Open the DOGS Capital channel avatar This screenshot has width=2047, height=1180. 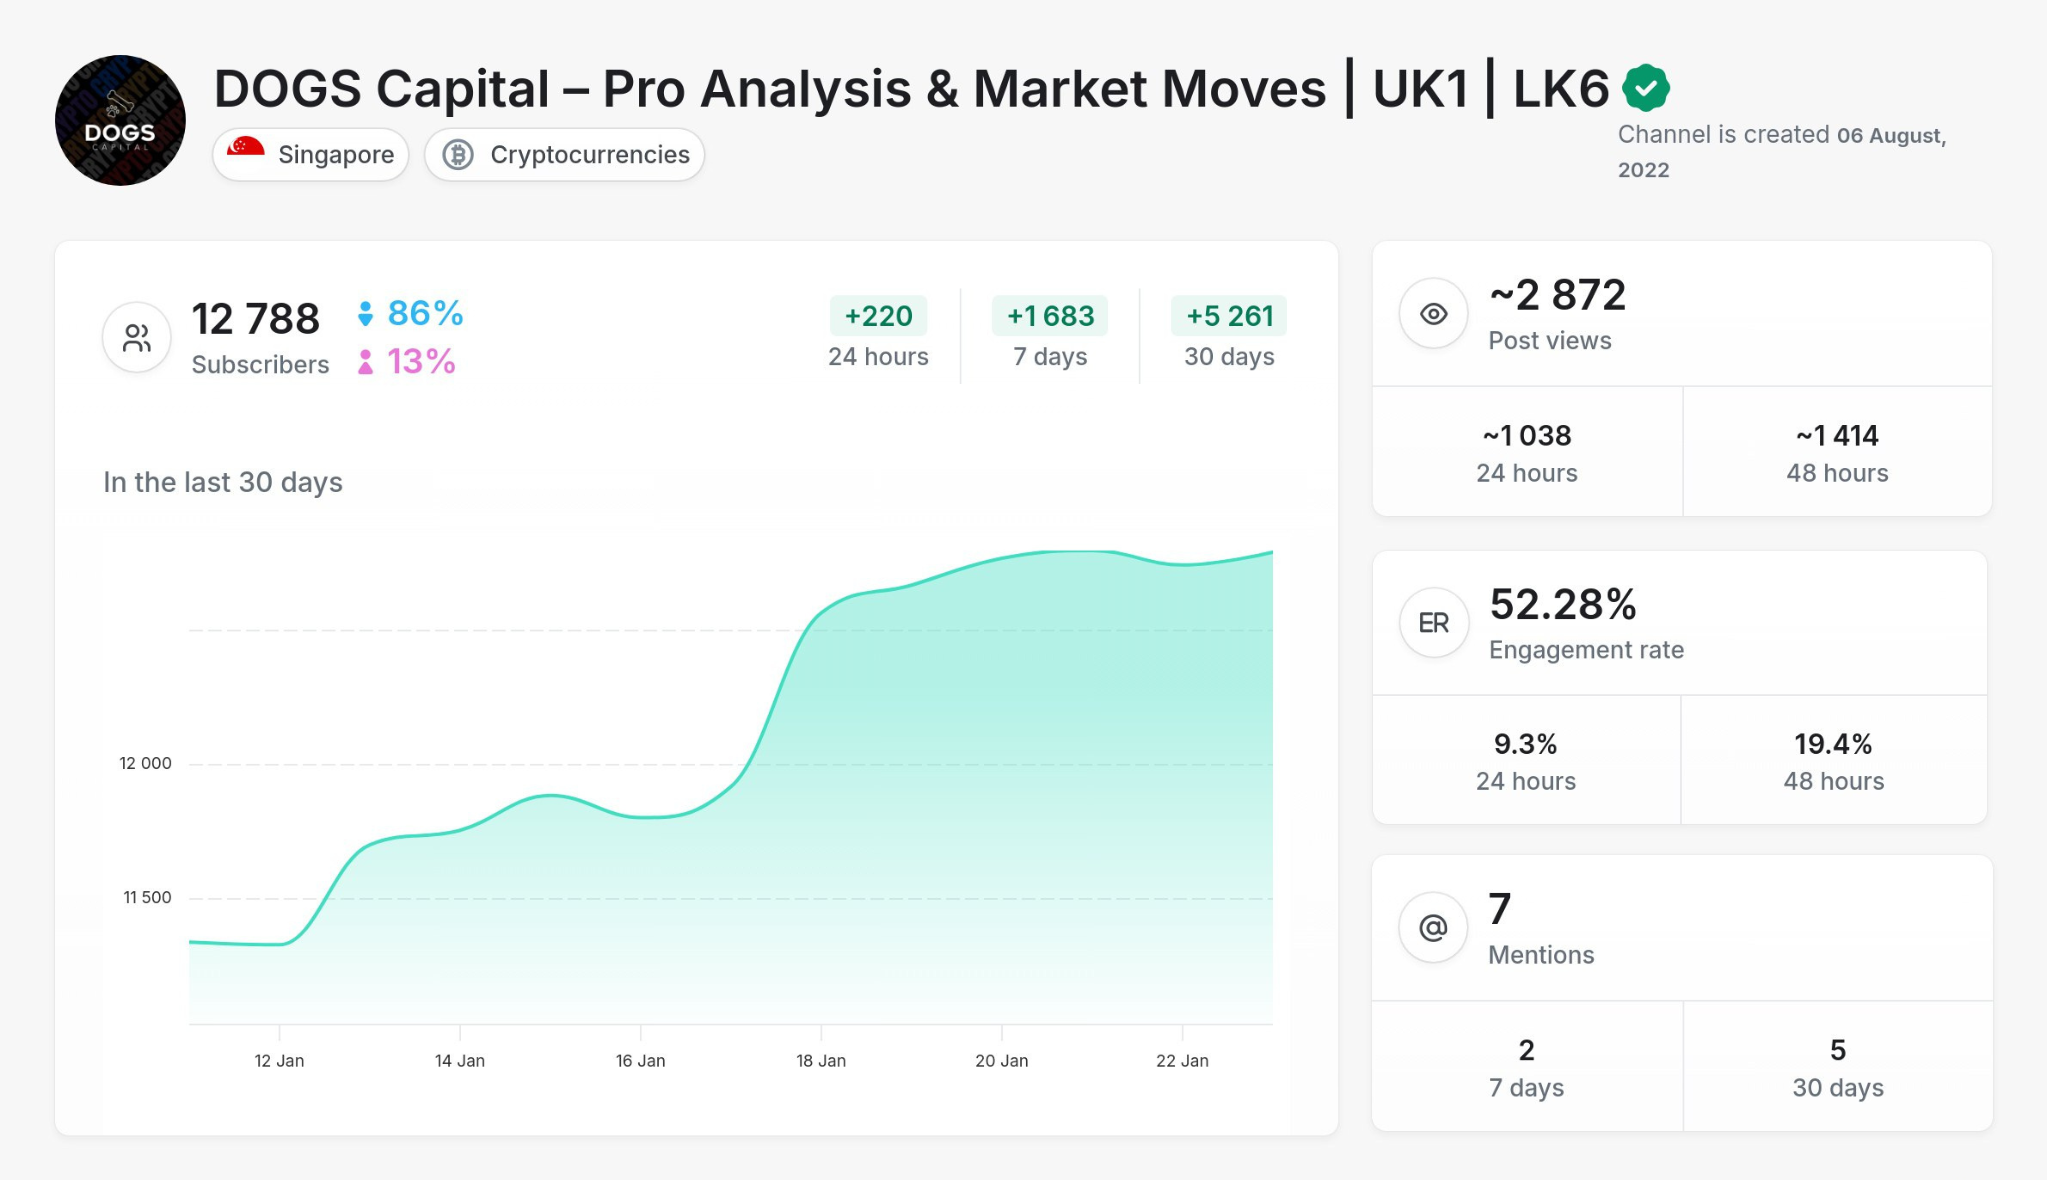pyautogui.click(x=119, y=119)
